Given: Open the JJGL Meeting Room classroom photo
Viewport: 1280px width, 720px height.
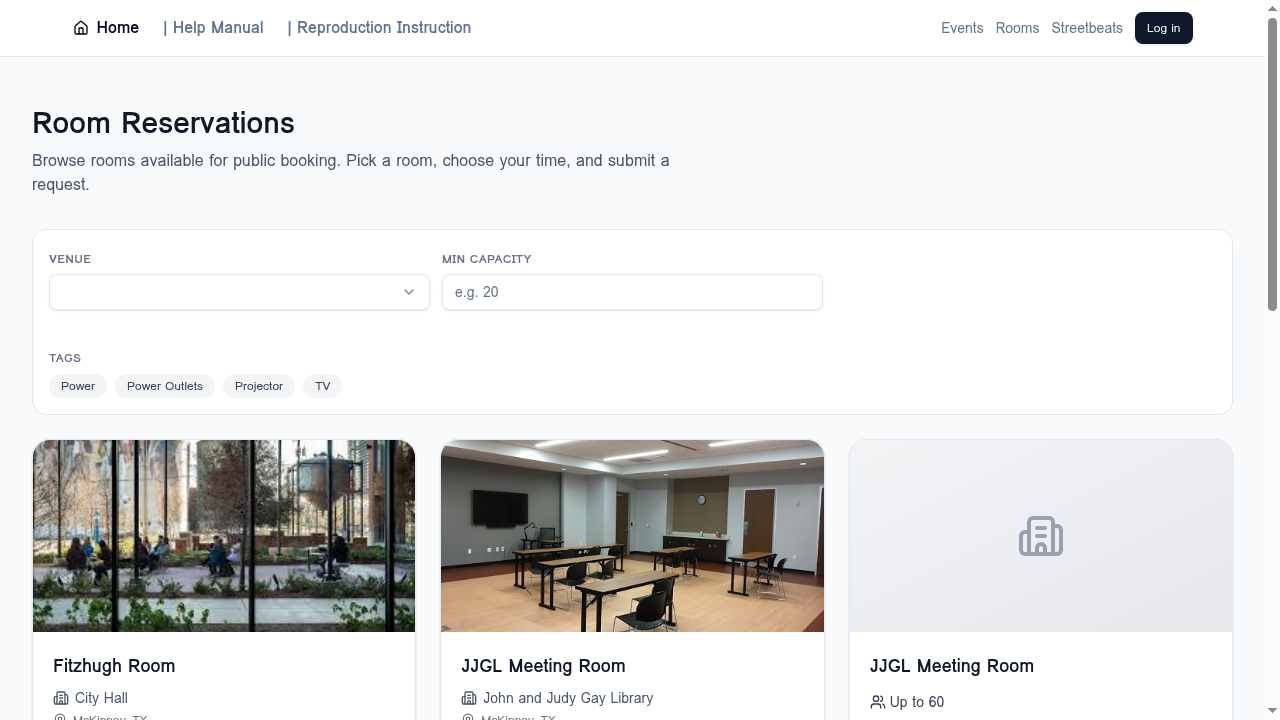Looking at the screenshot, I should click(x=632, y=536).
